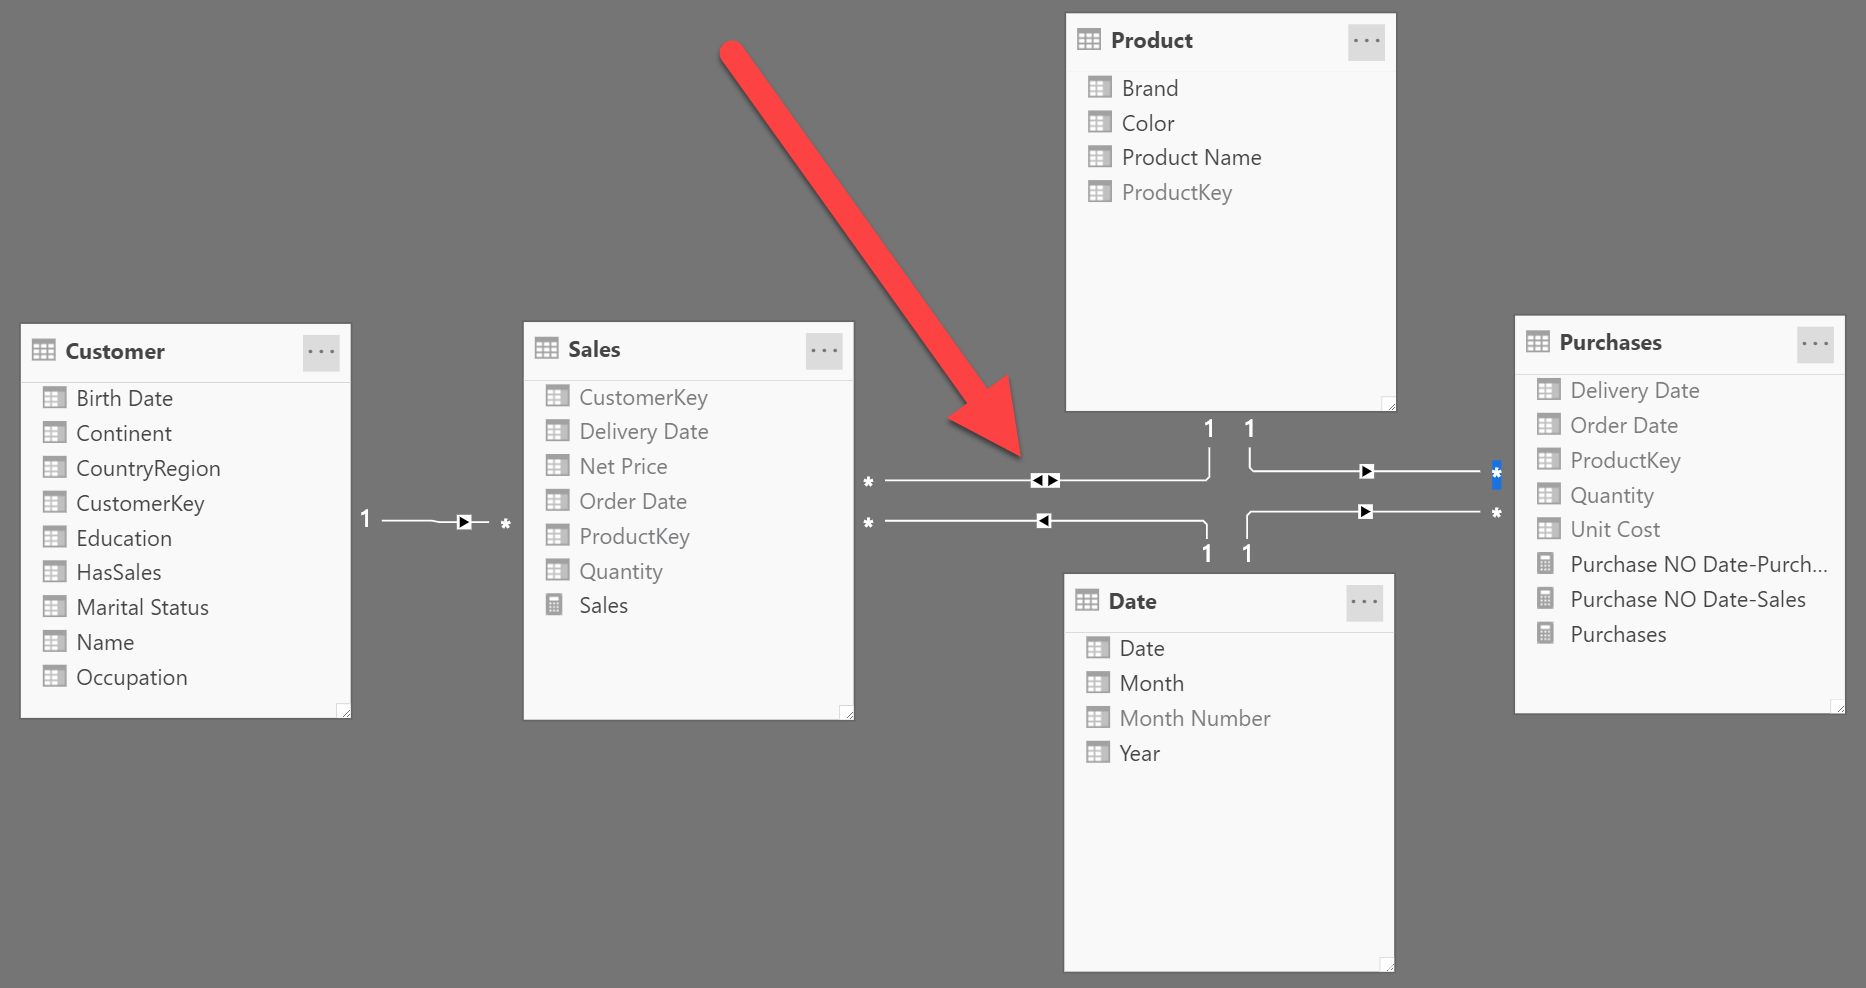Open the Purchases table more options
The width and height of the screenshot is (1866, 988).
point(1815,344)
